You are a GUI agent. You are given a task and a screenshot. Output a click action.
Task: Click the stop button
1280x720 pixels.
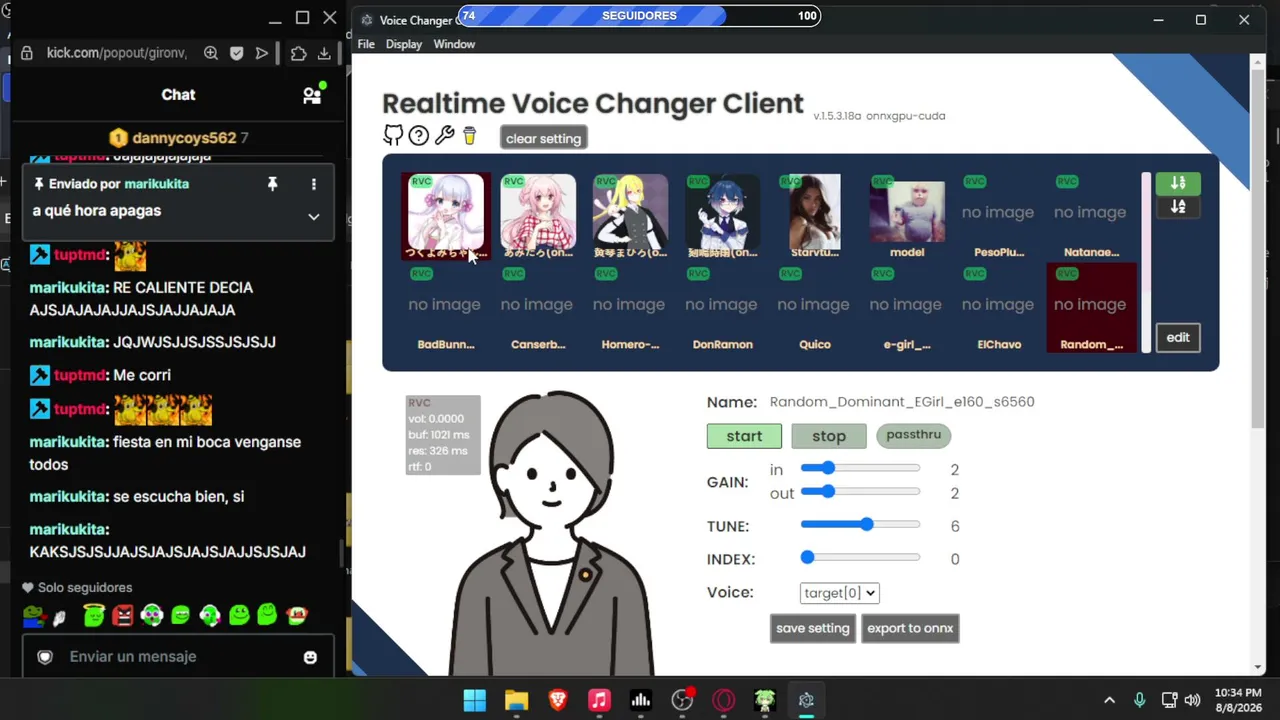(x=829, y=436)
